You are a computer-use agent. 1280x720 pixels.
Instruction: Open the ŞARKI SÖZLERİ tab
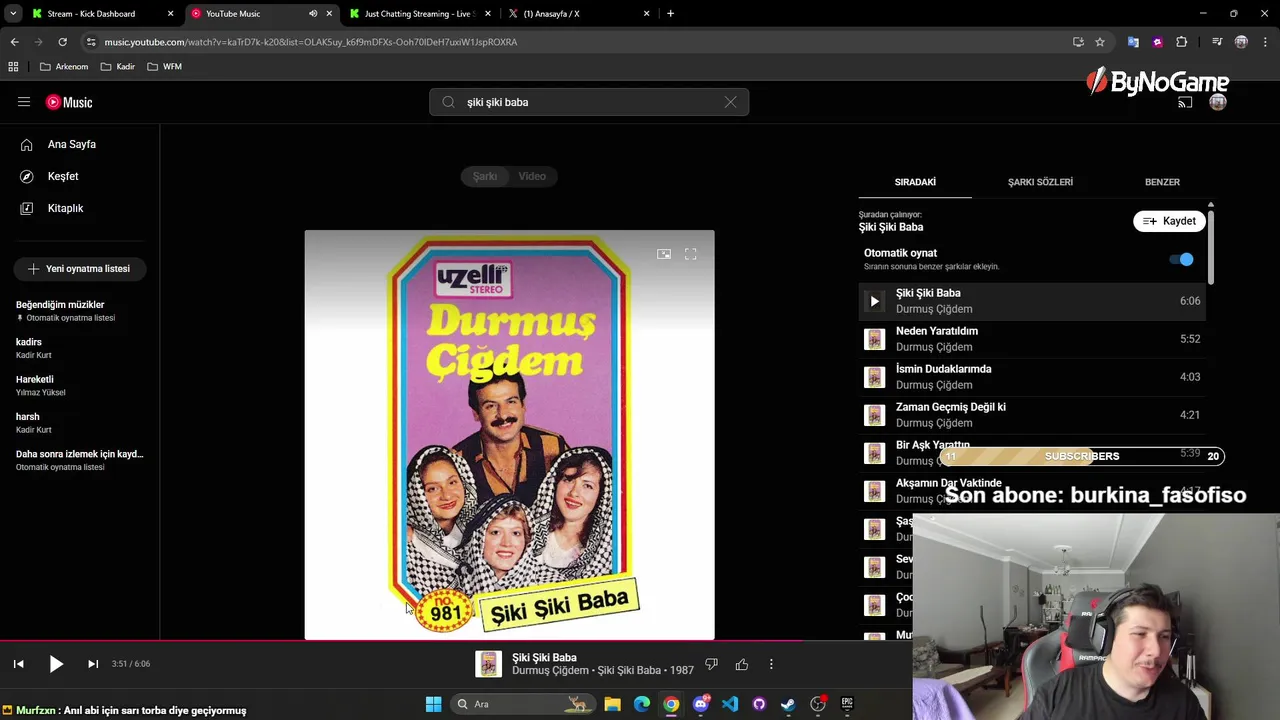1040,182
